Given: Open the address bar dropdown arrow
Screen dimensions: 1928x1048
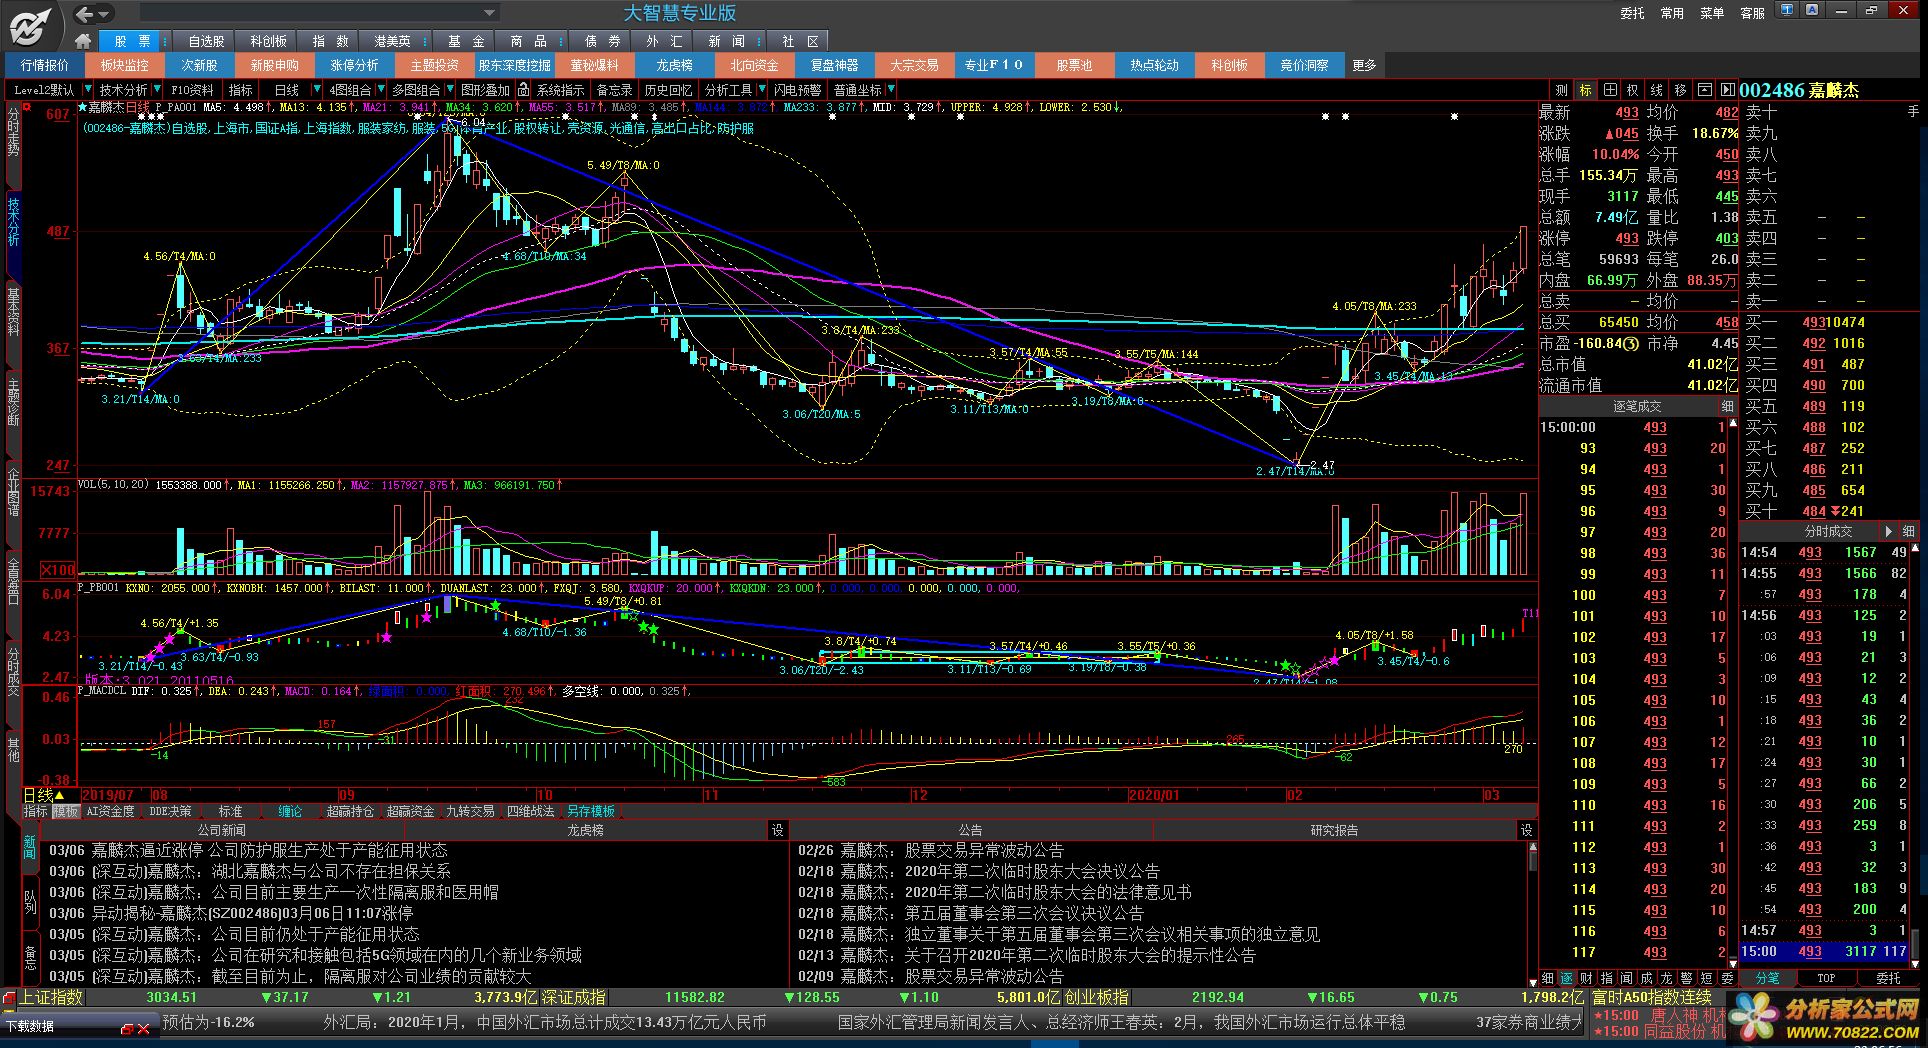Looking at the screenshot, I should [x=490, y=13].
